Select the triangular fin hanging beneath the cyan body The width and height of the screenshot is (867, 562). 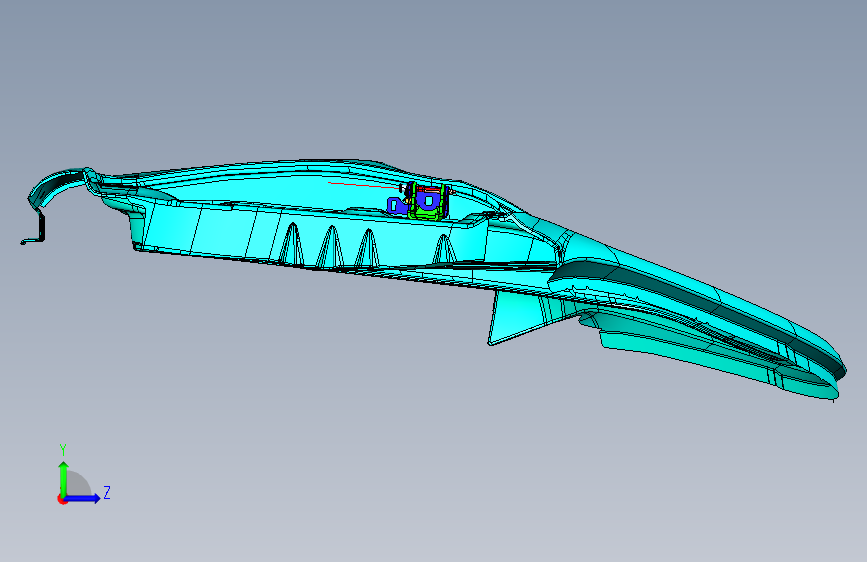(514, 318)
